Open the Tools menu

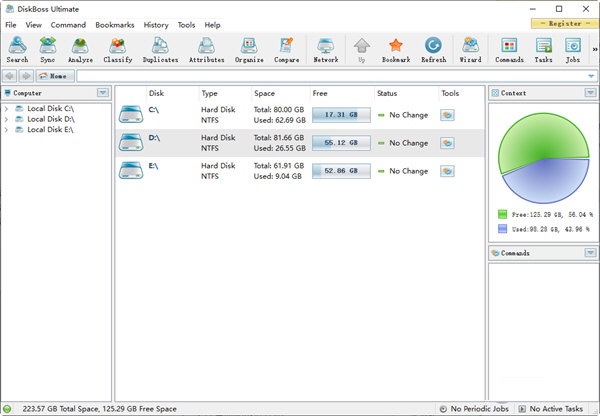click(x=186, y=25)
